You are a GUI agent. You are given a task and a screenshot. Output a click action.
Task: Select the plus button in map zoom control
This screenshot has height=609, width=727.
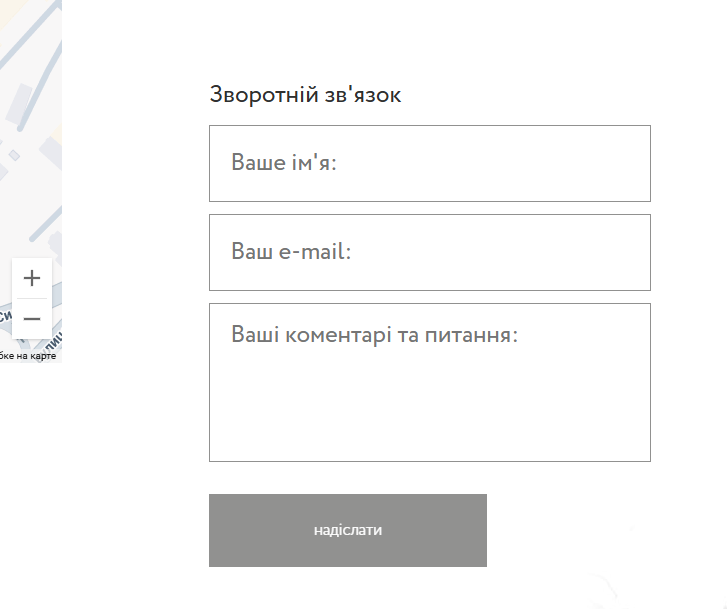(x=32, y=278)
